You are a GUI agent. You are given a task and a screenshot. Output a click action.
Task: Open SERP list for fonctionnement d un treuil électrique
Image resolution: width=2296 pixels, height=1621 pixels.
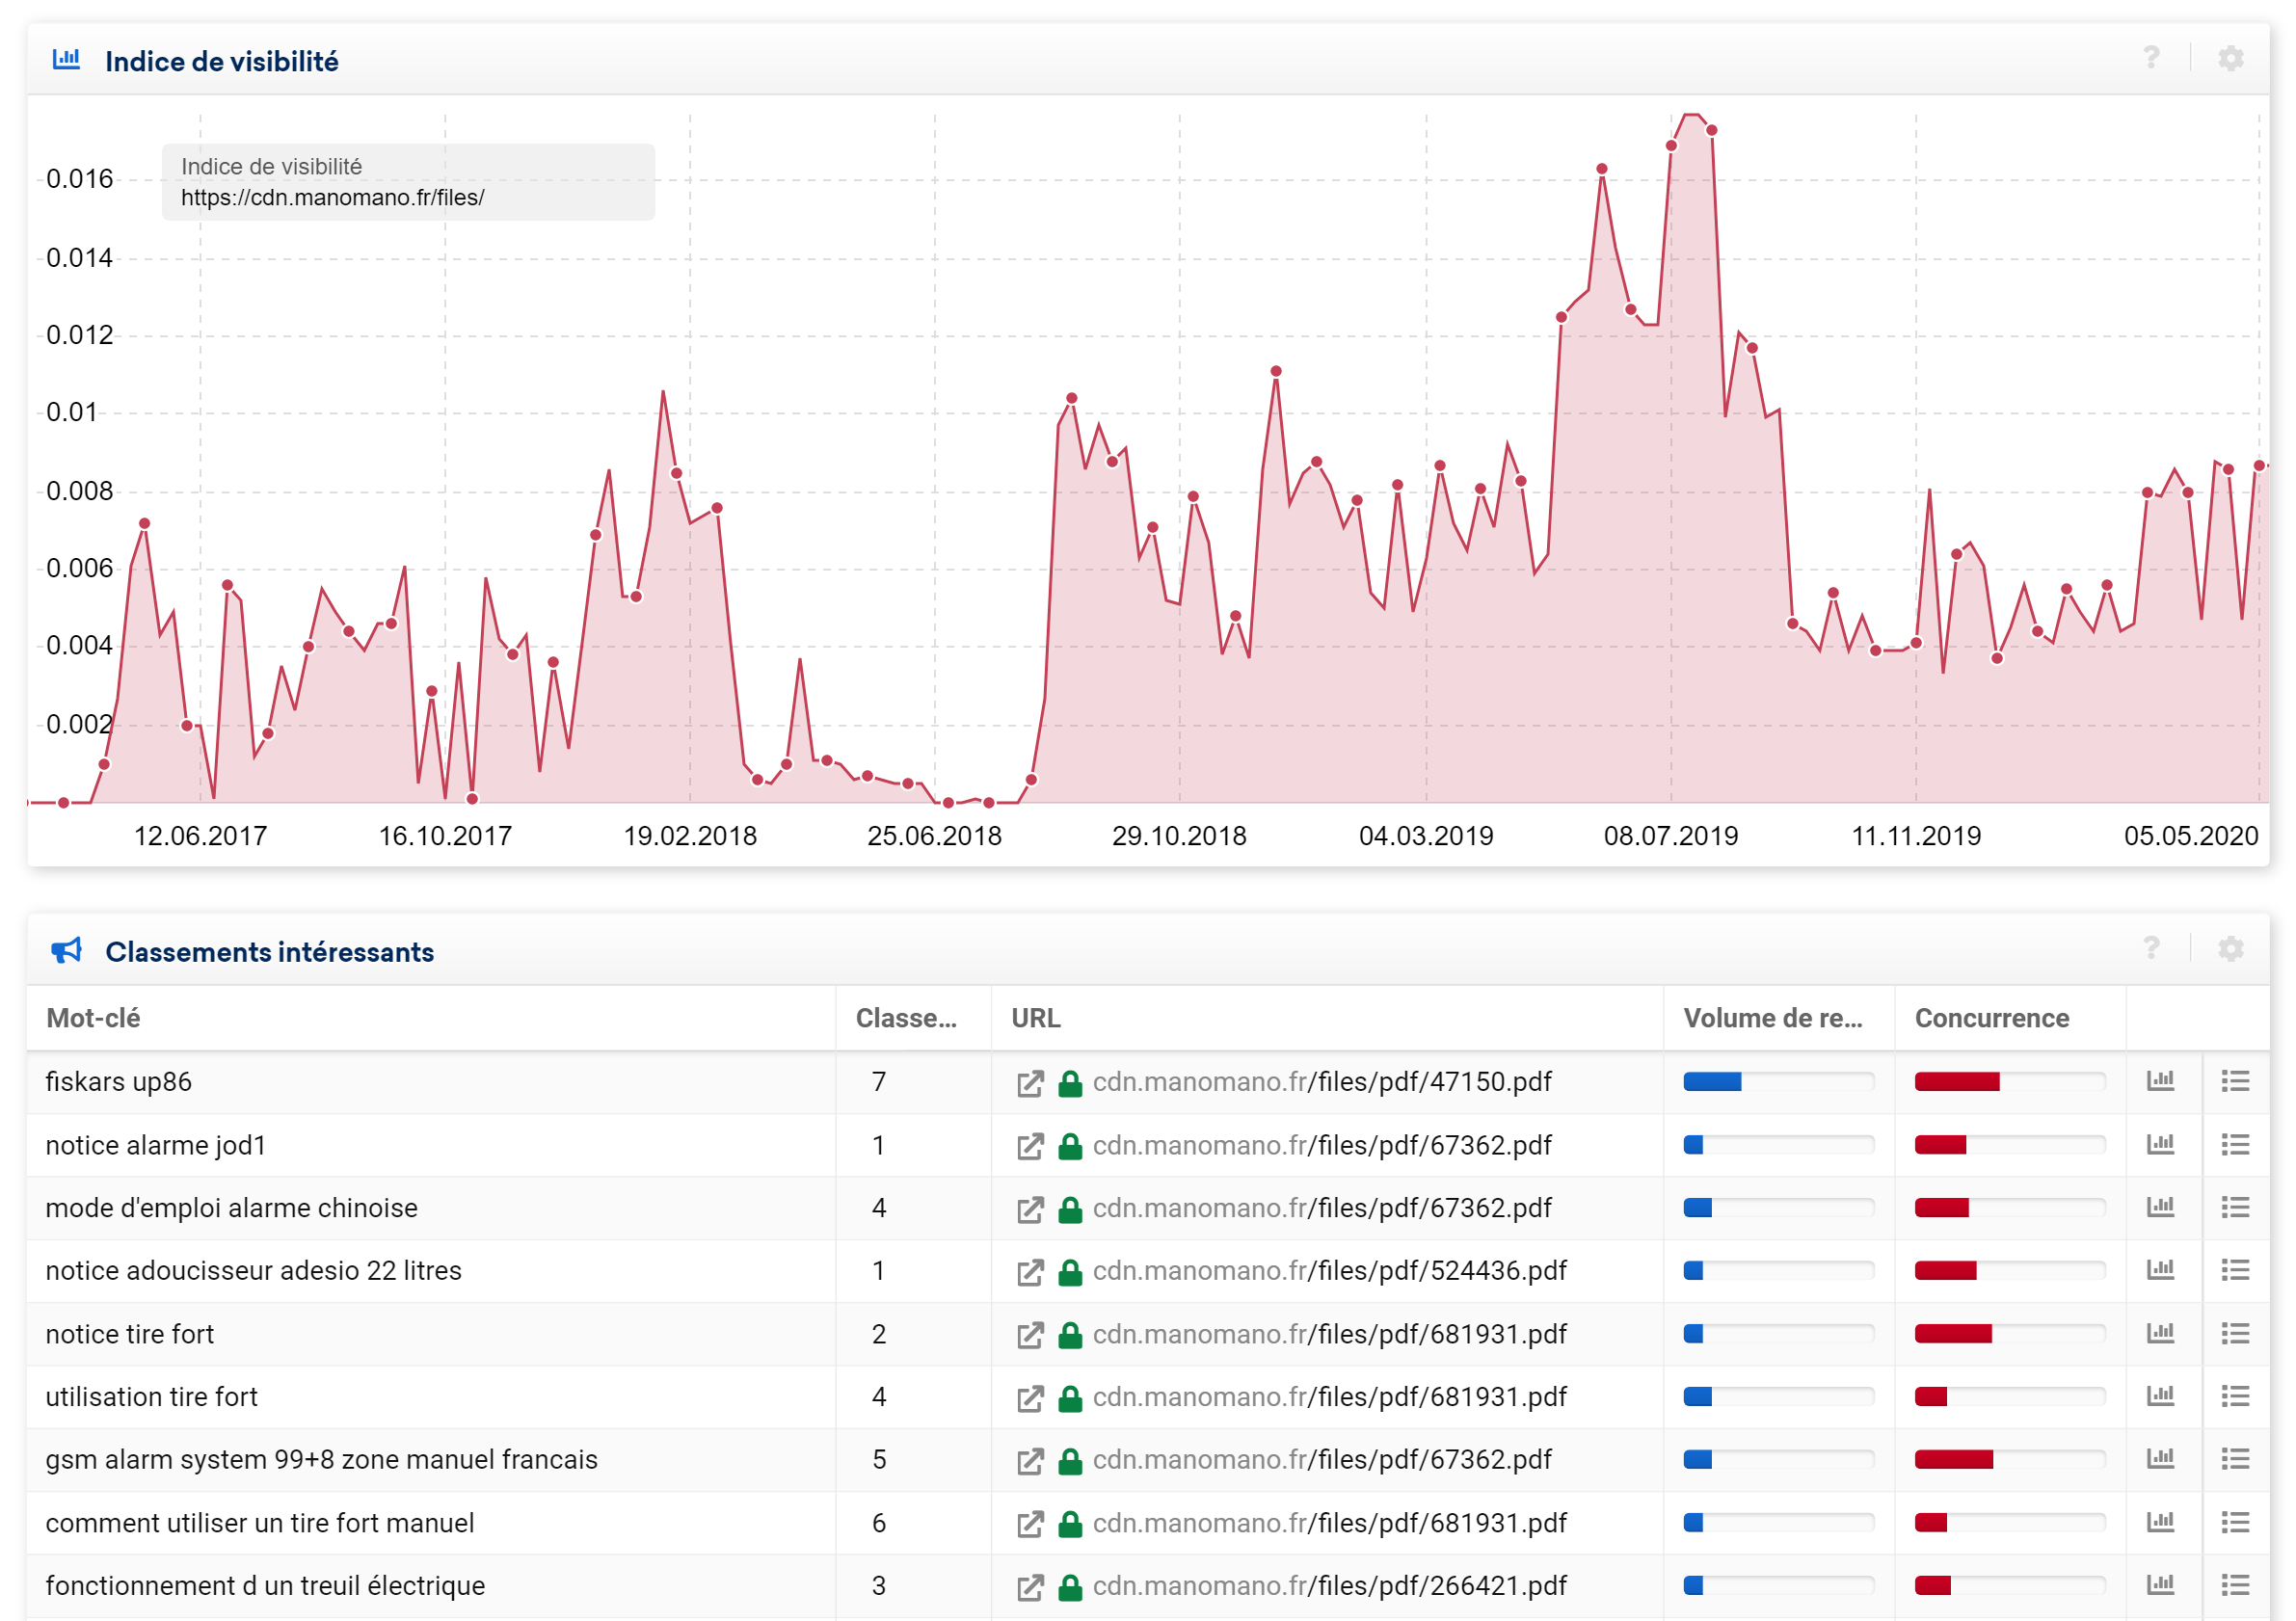click(2235, 1585)
